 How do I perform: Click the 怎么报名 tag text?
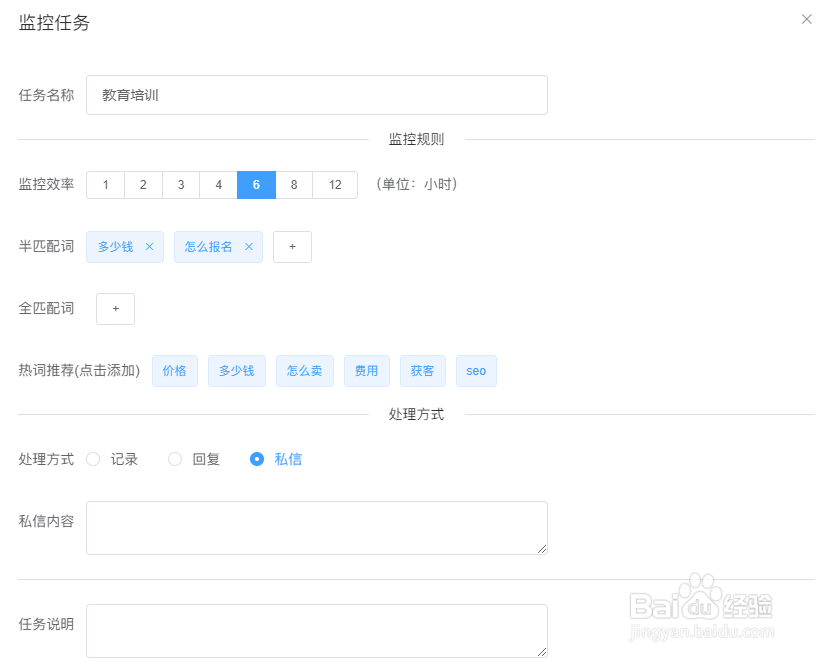pos(208,247)
